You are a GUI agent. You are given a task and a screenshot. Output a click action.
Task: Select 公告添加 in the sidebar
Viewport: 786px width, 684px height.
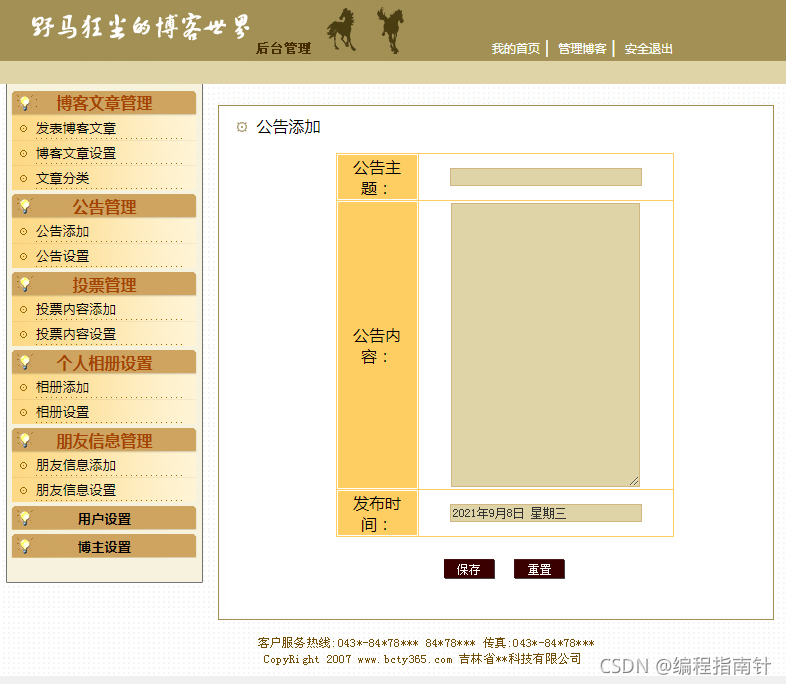coord(62,232)
